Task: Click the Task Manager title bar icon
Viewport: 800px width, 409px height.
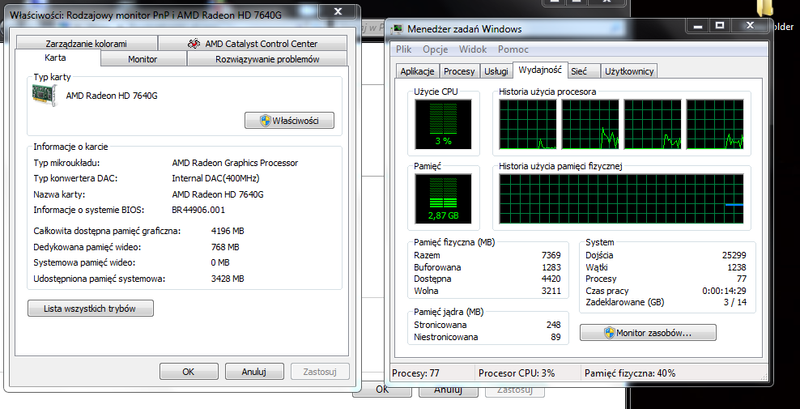Action: click(397, 29)
